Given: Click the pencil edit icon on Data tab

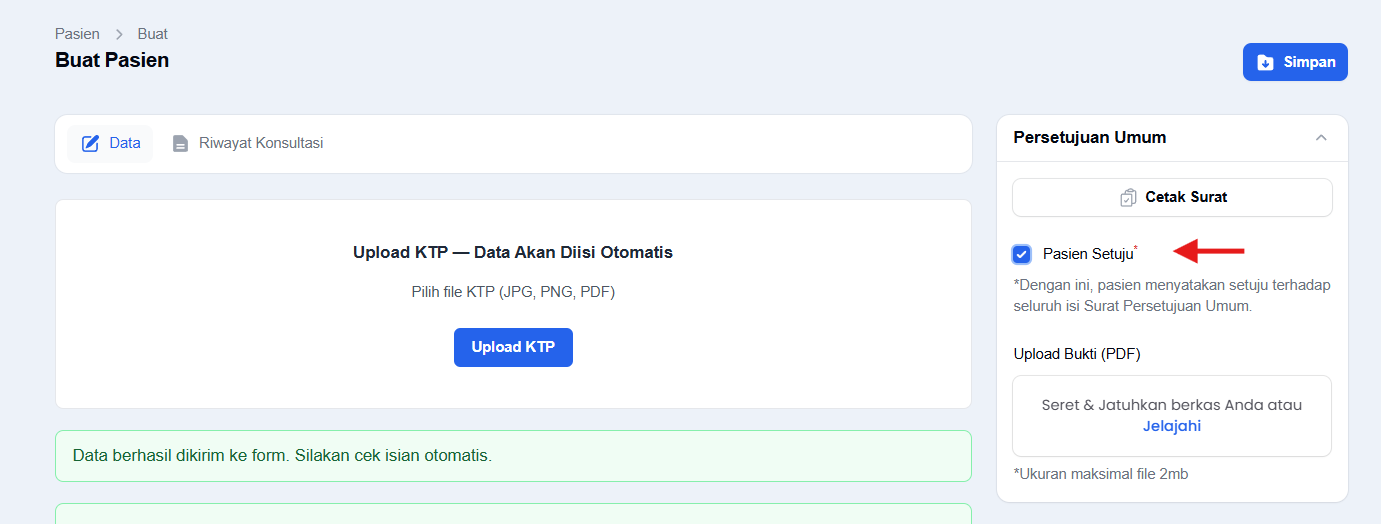Looking at the screenshot, I should 90,143.
